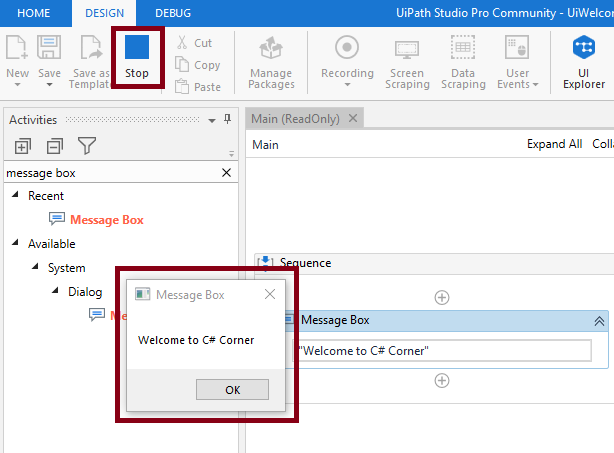Click the Paste command
The height and width of the screenshot is (453, 614).
[198, 87]
